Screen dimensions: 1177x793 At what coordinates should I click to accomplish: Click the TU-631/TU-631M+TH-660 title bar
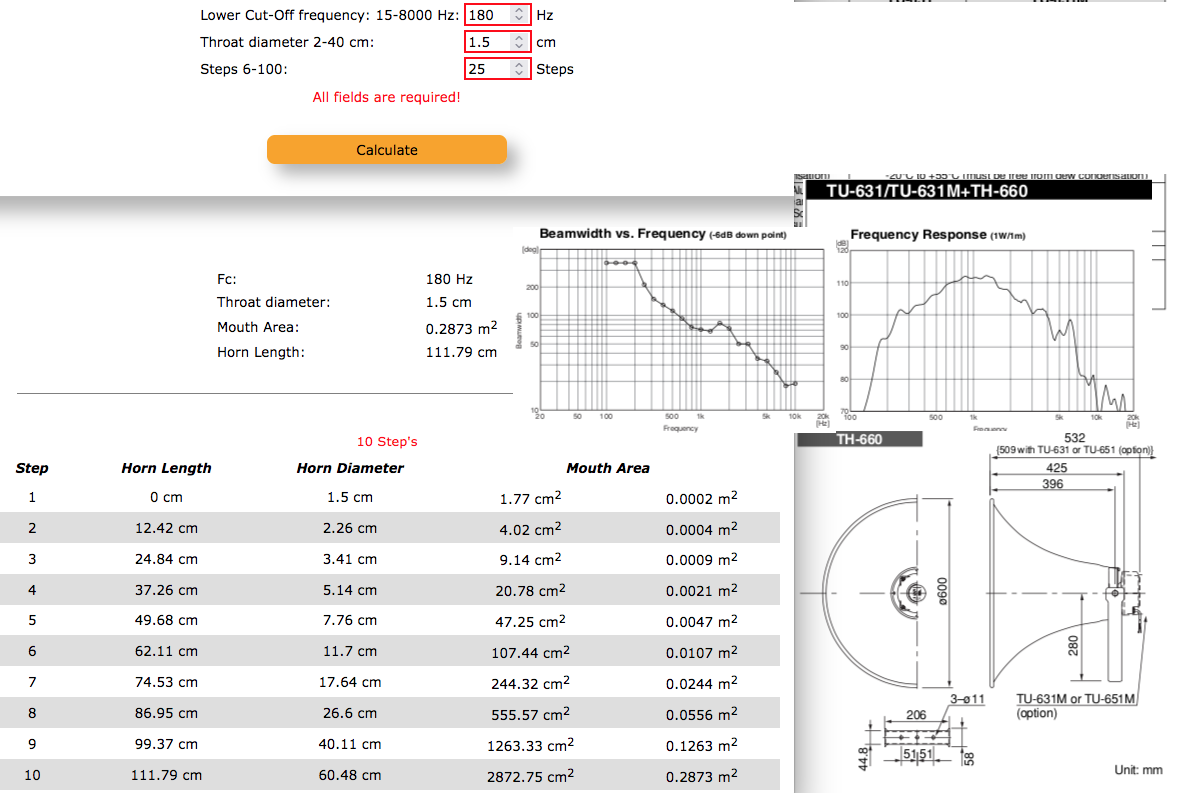click(979, 191)
